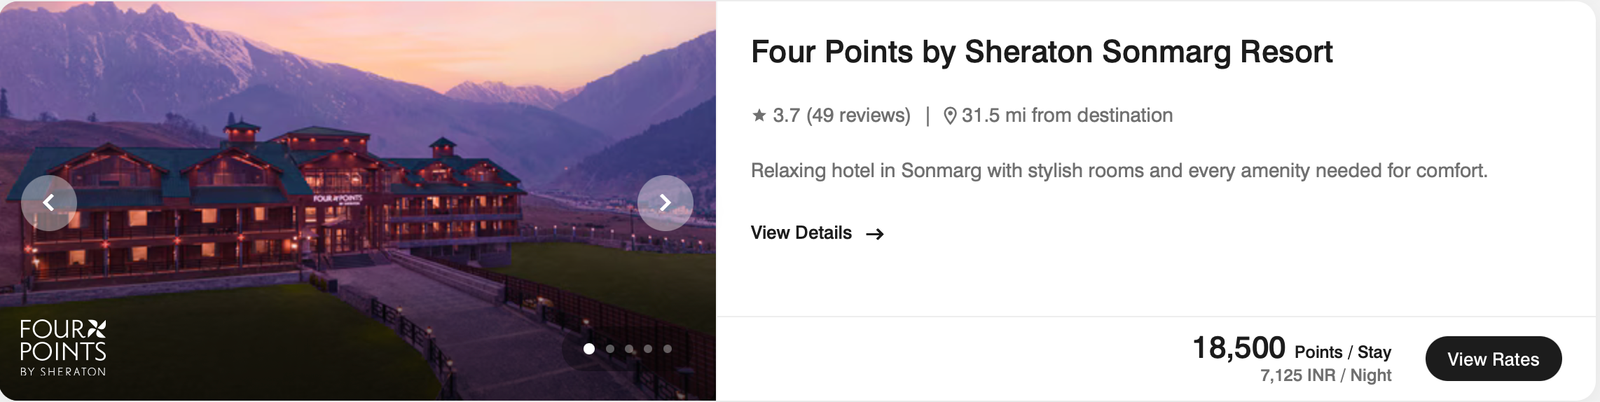Open Four Points by Sheraton Sonmarg Resort title
Image resolution: width=1600 pixels, height=402 pixels.
pos(1041,52)
